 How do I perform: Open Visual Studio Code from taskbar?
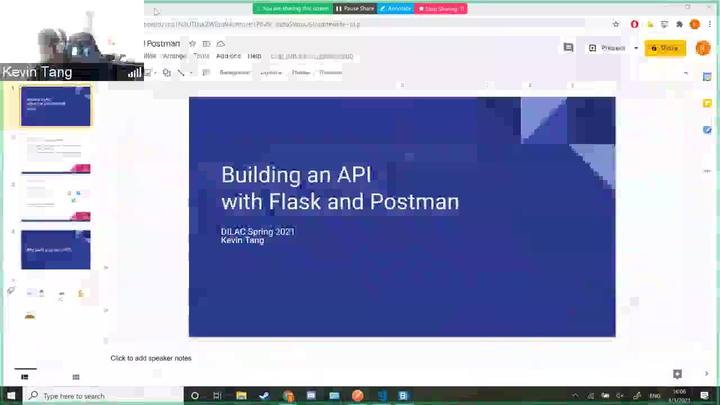pyautogui.click(x=381, y=396)
